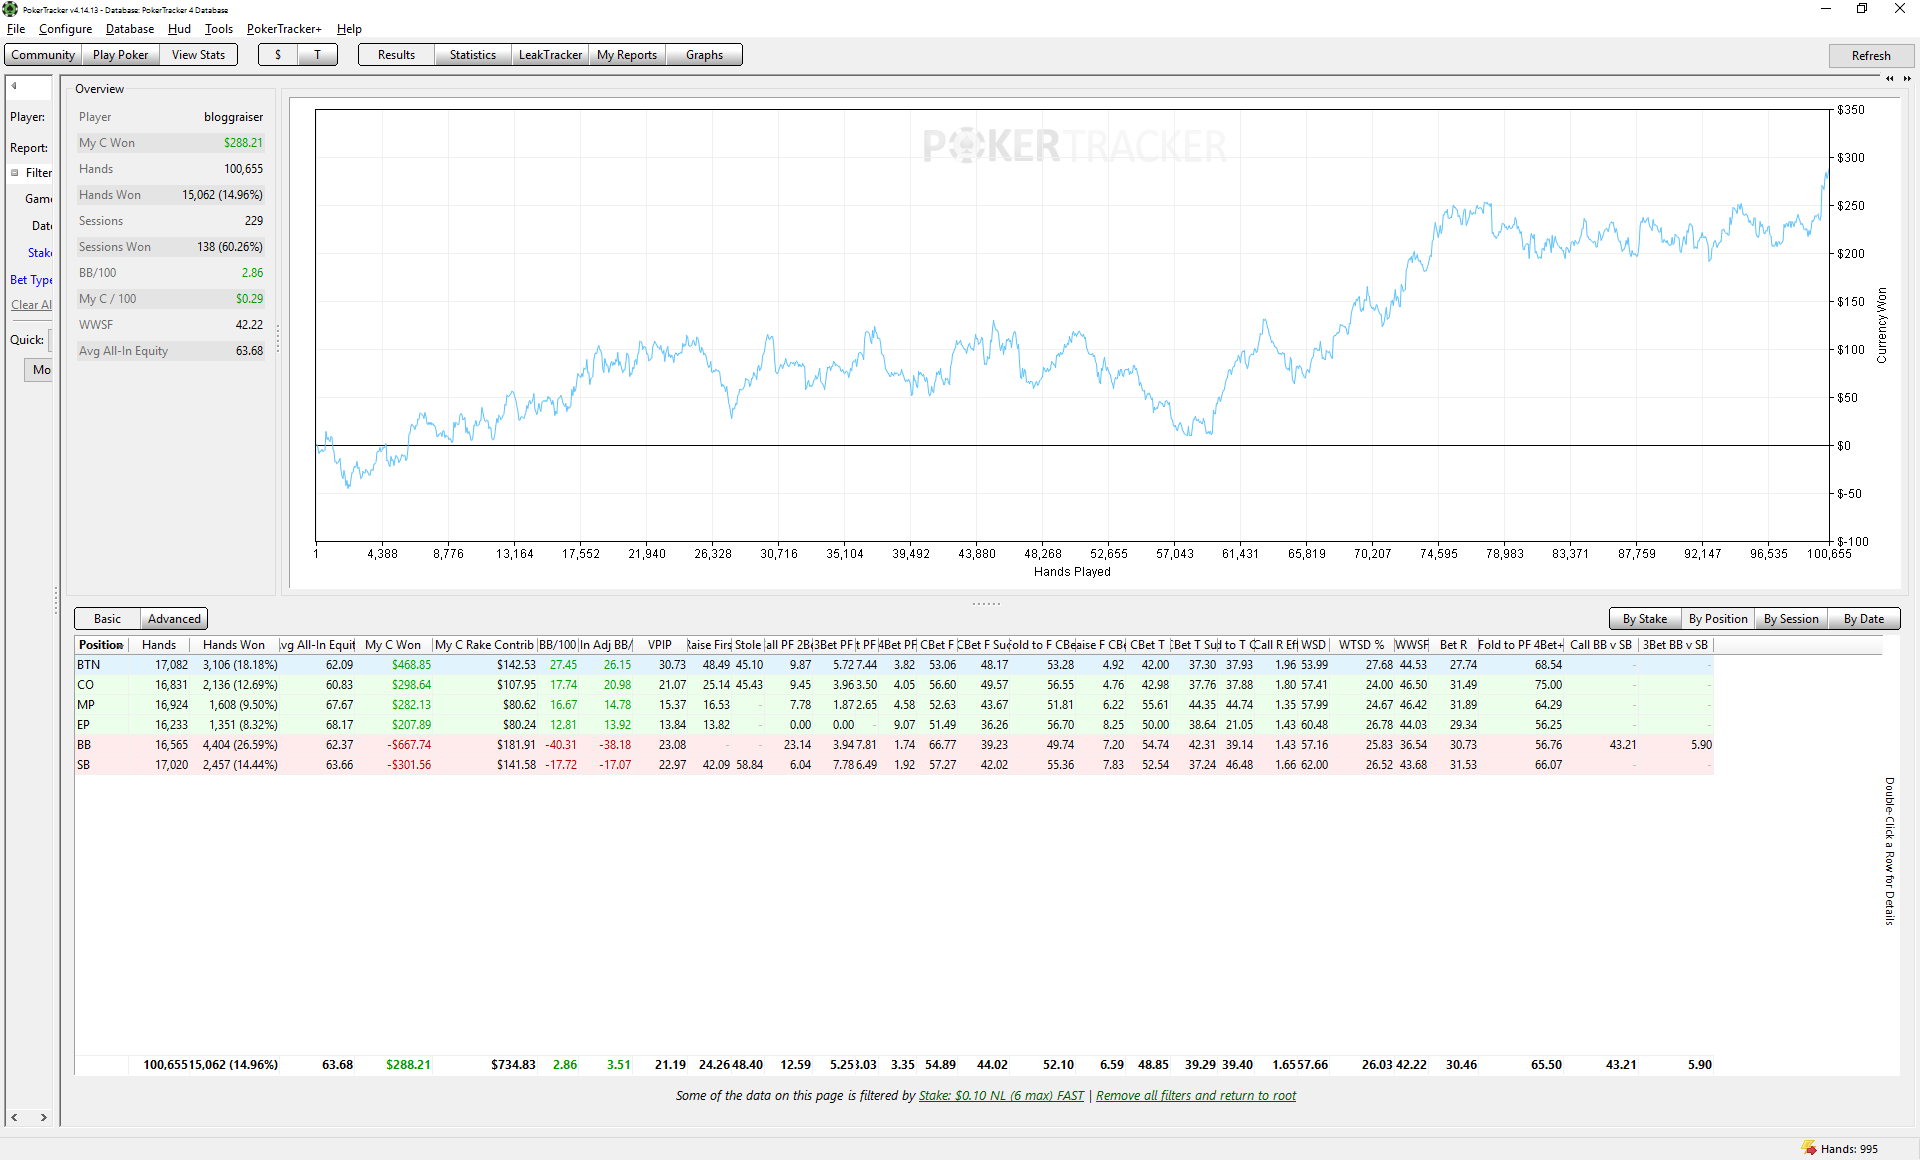
Task: Collapse sidebar with the small left triangle
Action: [x=14, y=86]
